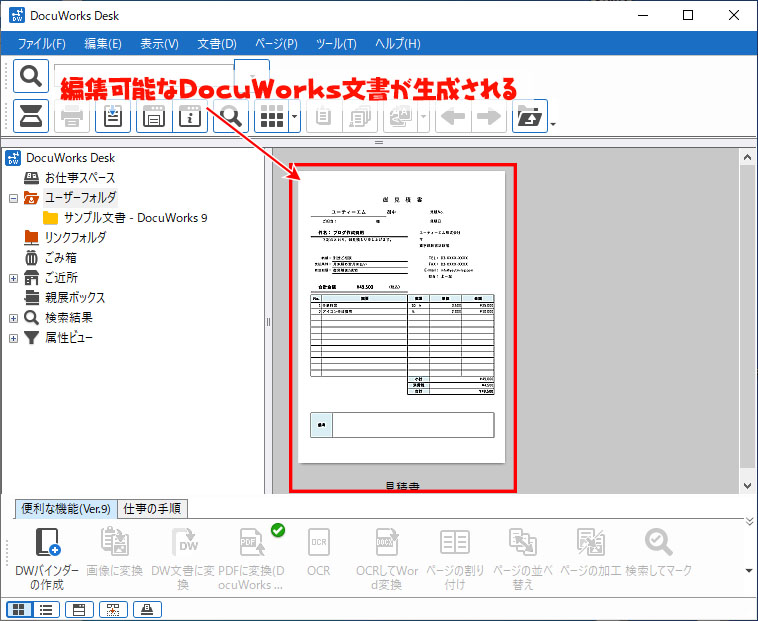Open plugin bar overflow arrow

(x=749, y=571)
